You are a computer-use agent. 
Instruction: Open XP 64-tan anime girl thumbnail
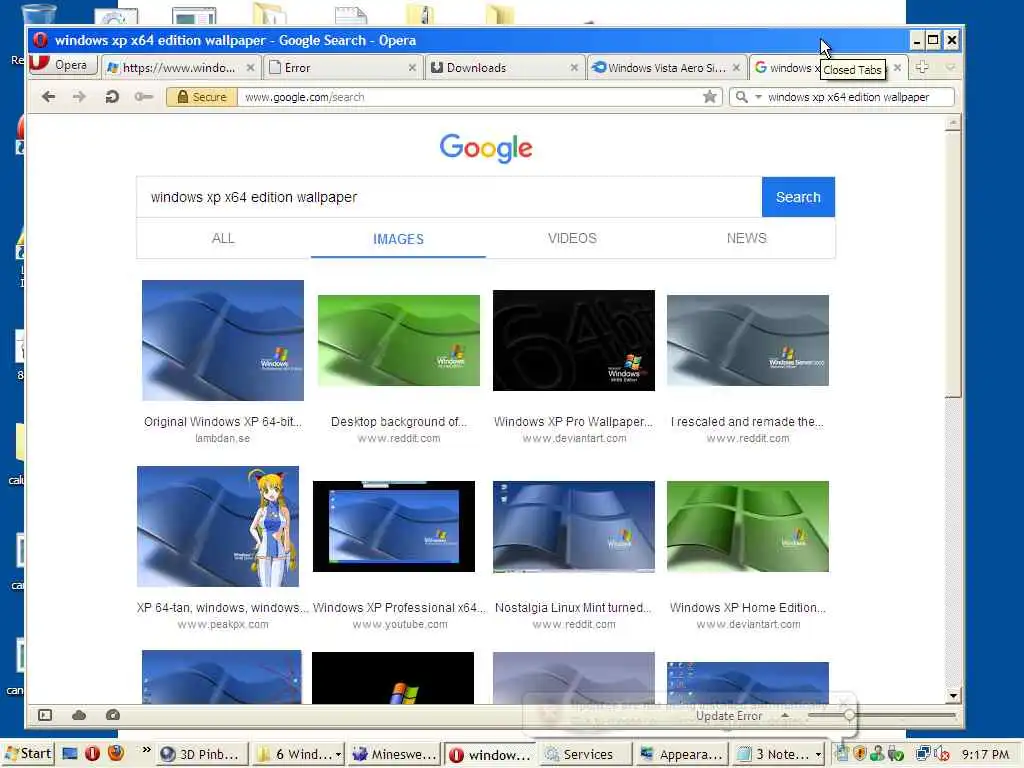pyautogui.click(x=218, y=526)
